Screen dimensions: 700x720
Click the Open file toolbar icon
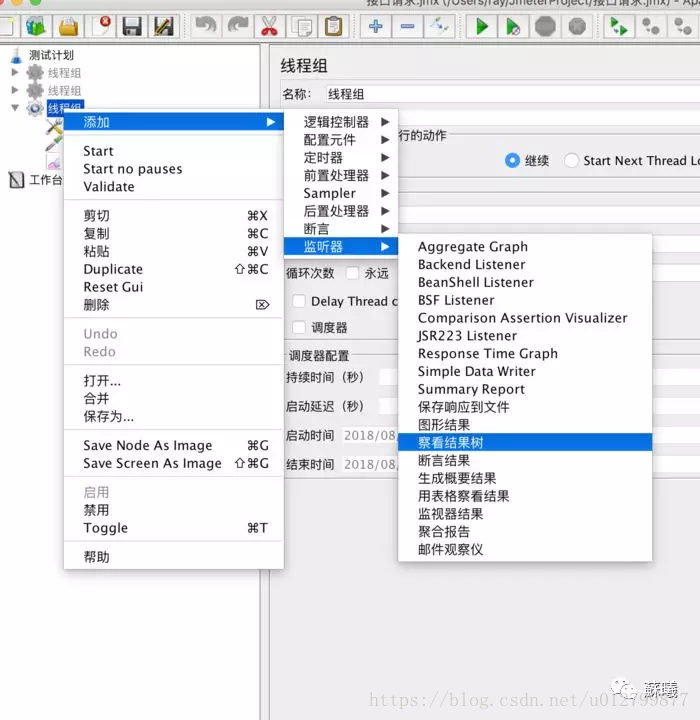point(68,27)
